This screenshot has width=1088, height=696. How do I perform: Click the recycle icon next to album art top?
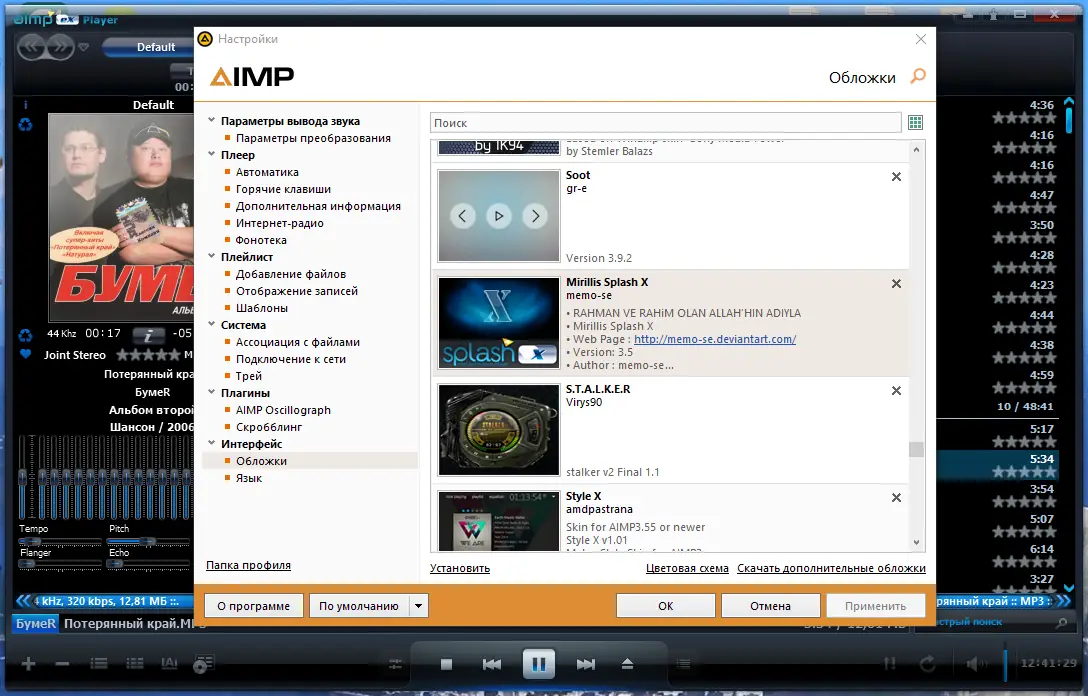pos(26,125)
